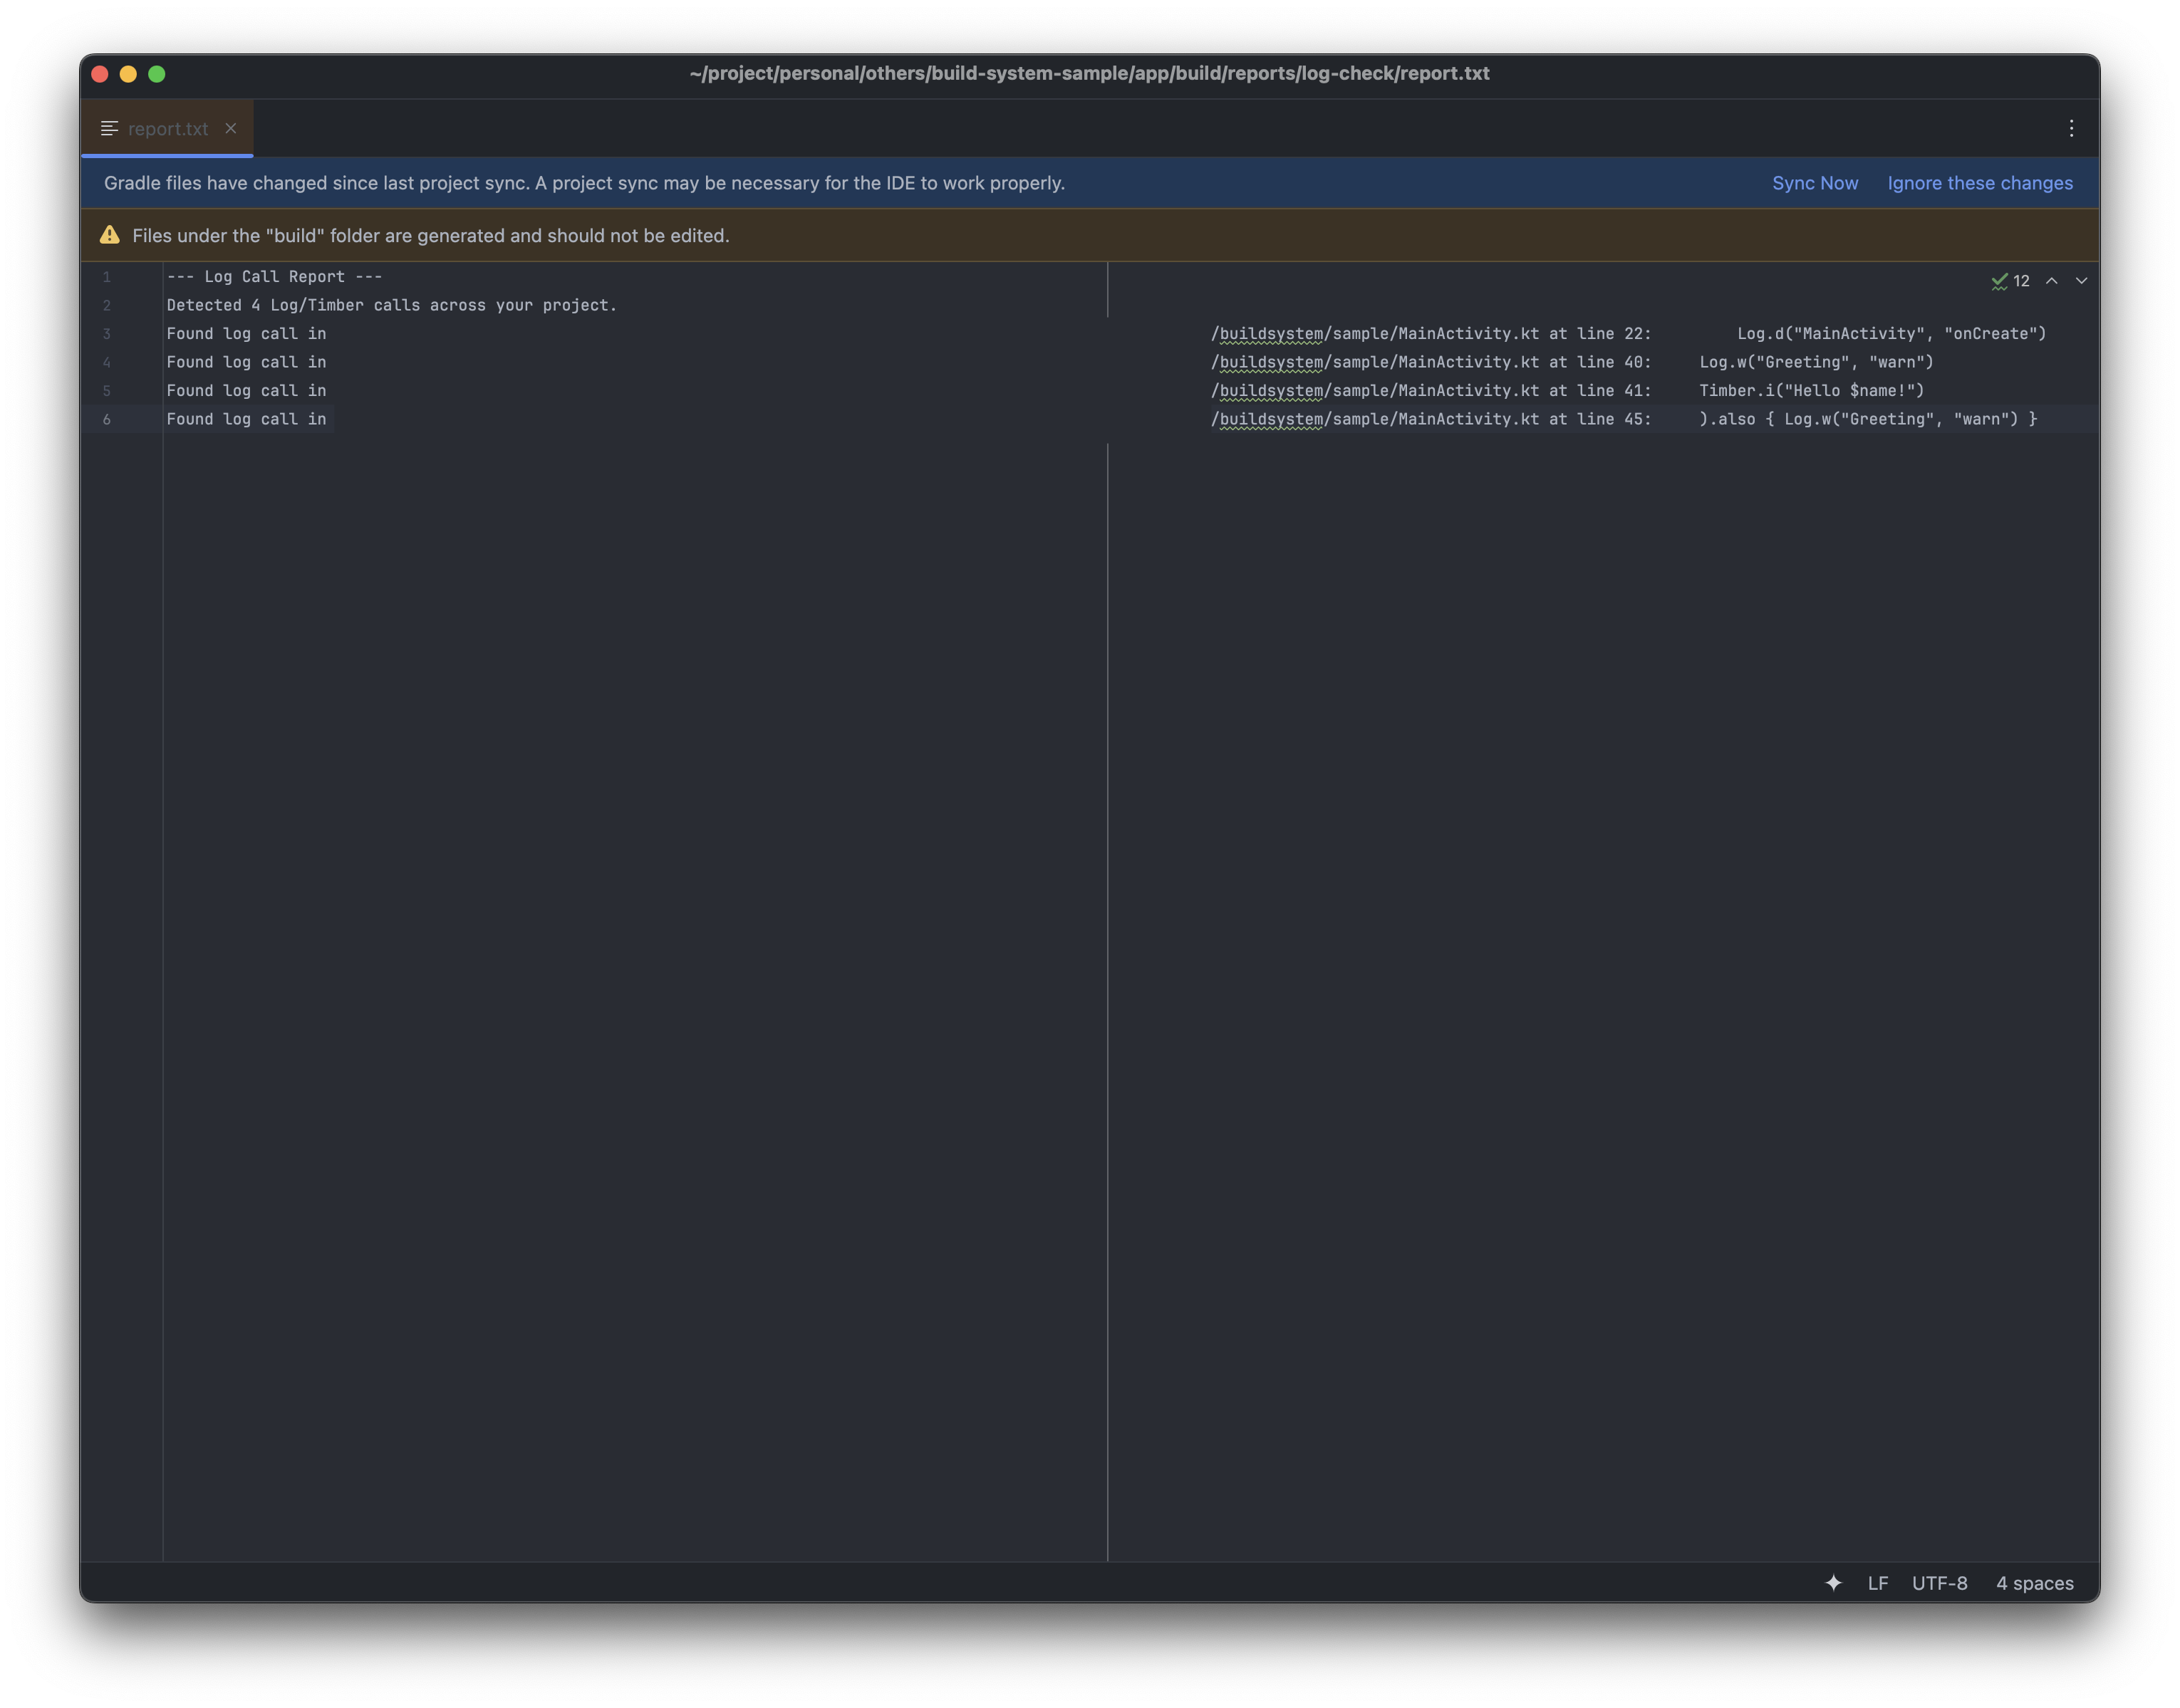This screenshot has width=2180, height=1708.
Task: Go to previous highlighted problem arrow
Action: coord(2051,281)
